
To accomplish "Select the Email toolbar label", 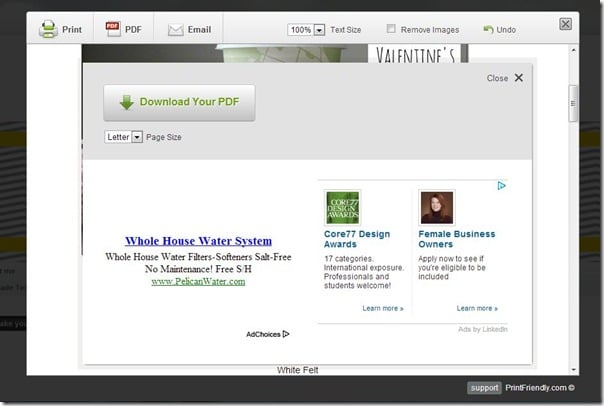I will (199, 30).
